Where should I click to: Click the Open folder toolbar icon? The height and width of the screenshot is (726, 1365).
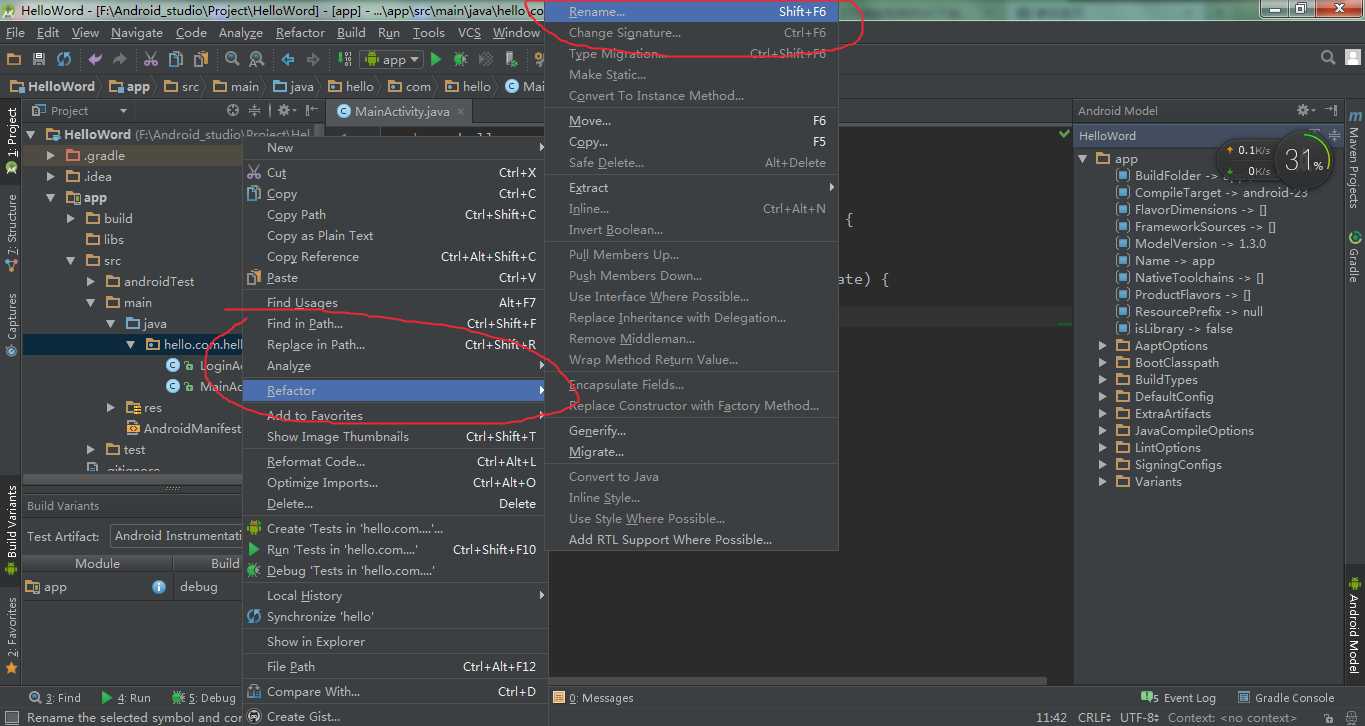point(14,60)
